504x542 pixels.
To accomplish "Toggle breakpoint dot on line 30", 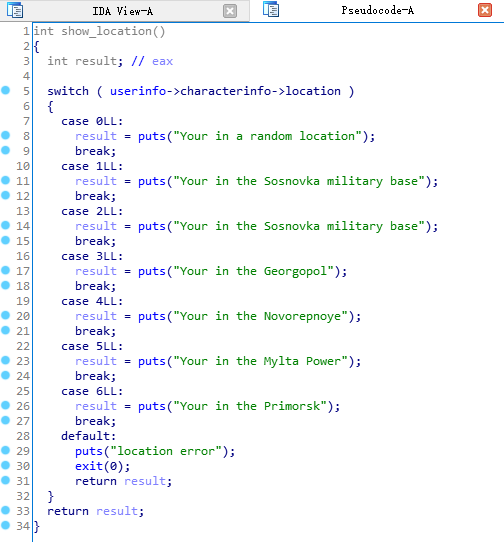I will [6, 465].
